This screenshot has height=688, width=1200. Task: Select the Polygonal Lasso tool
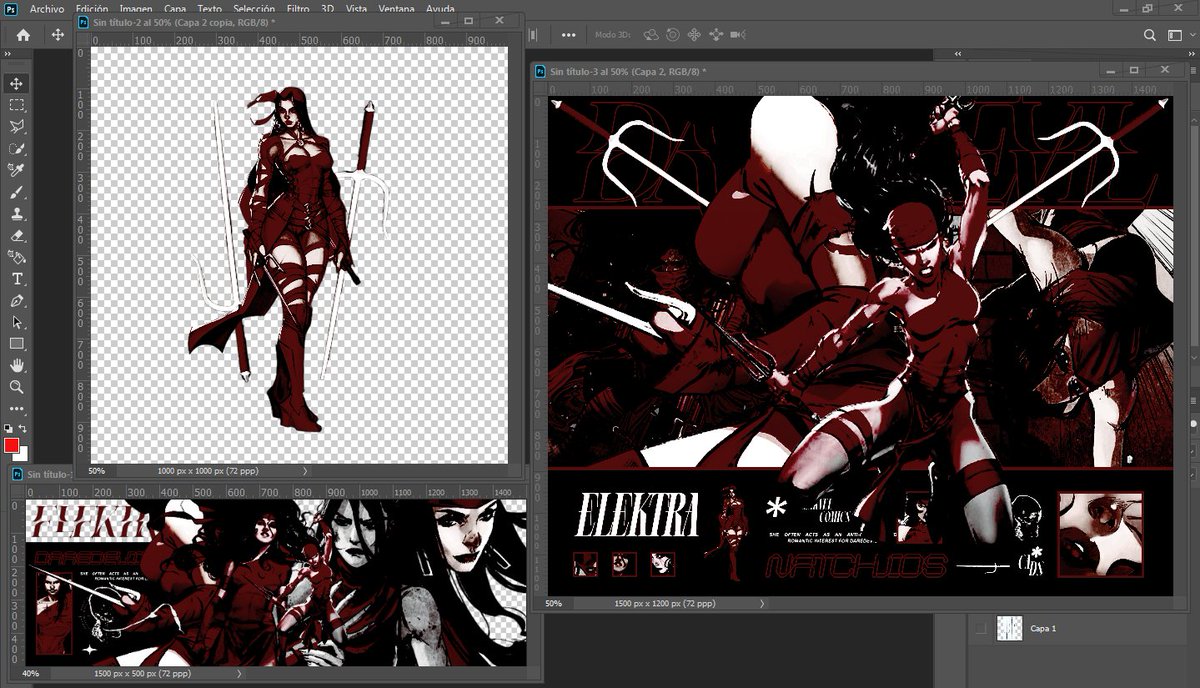point(17,127)
